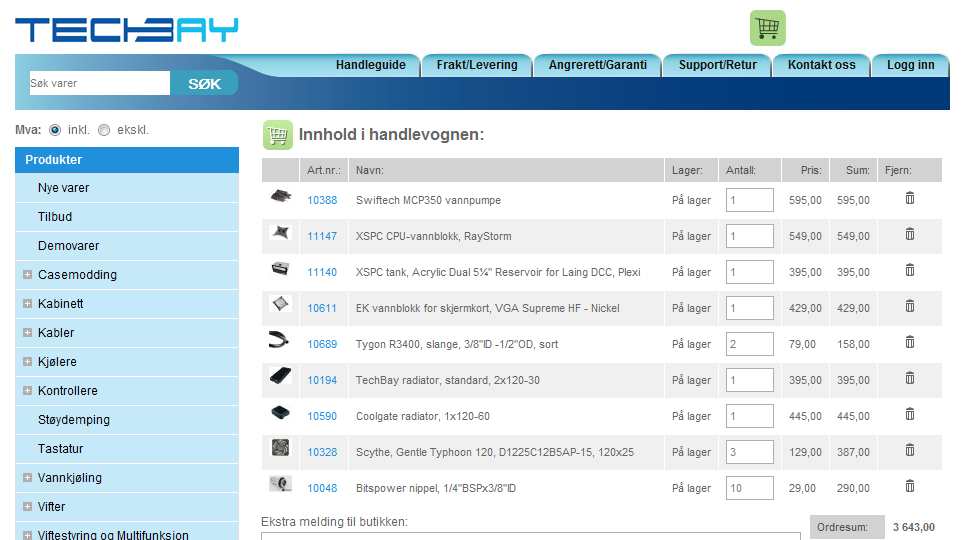Screen dimensions: 963x540
Task: Expand the Kabler category
Action: [x=27, y=332]
